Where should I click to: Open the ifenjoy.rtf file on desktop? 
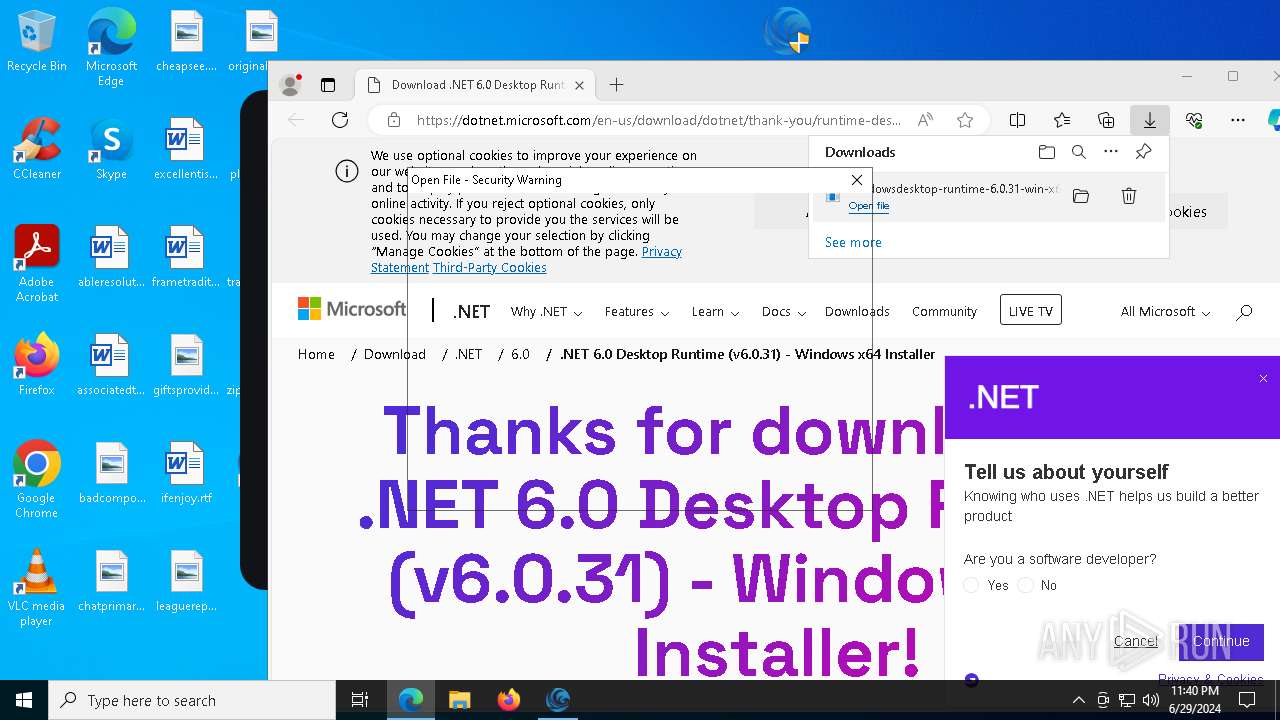point(186,473)
